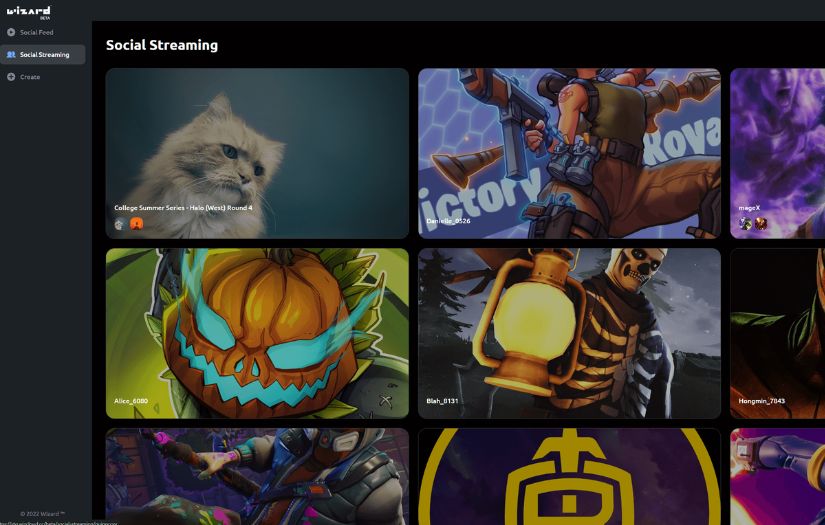Open the Social Feed menu item
The height and width of the screenshot is (525, 825).
click(x=43, y=32)
